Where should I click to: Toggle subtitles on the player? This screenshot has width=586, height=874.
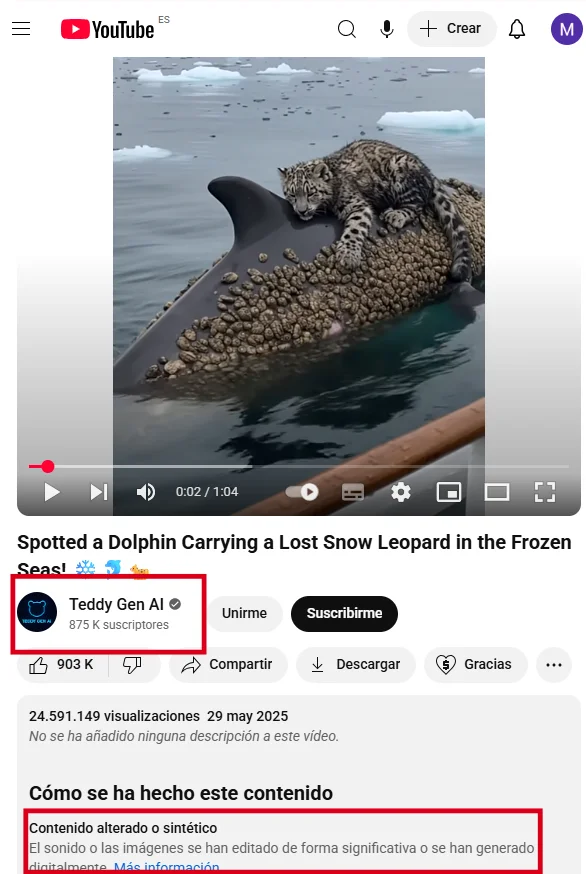pos(353,492)
